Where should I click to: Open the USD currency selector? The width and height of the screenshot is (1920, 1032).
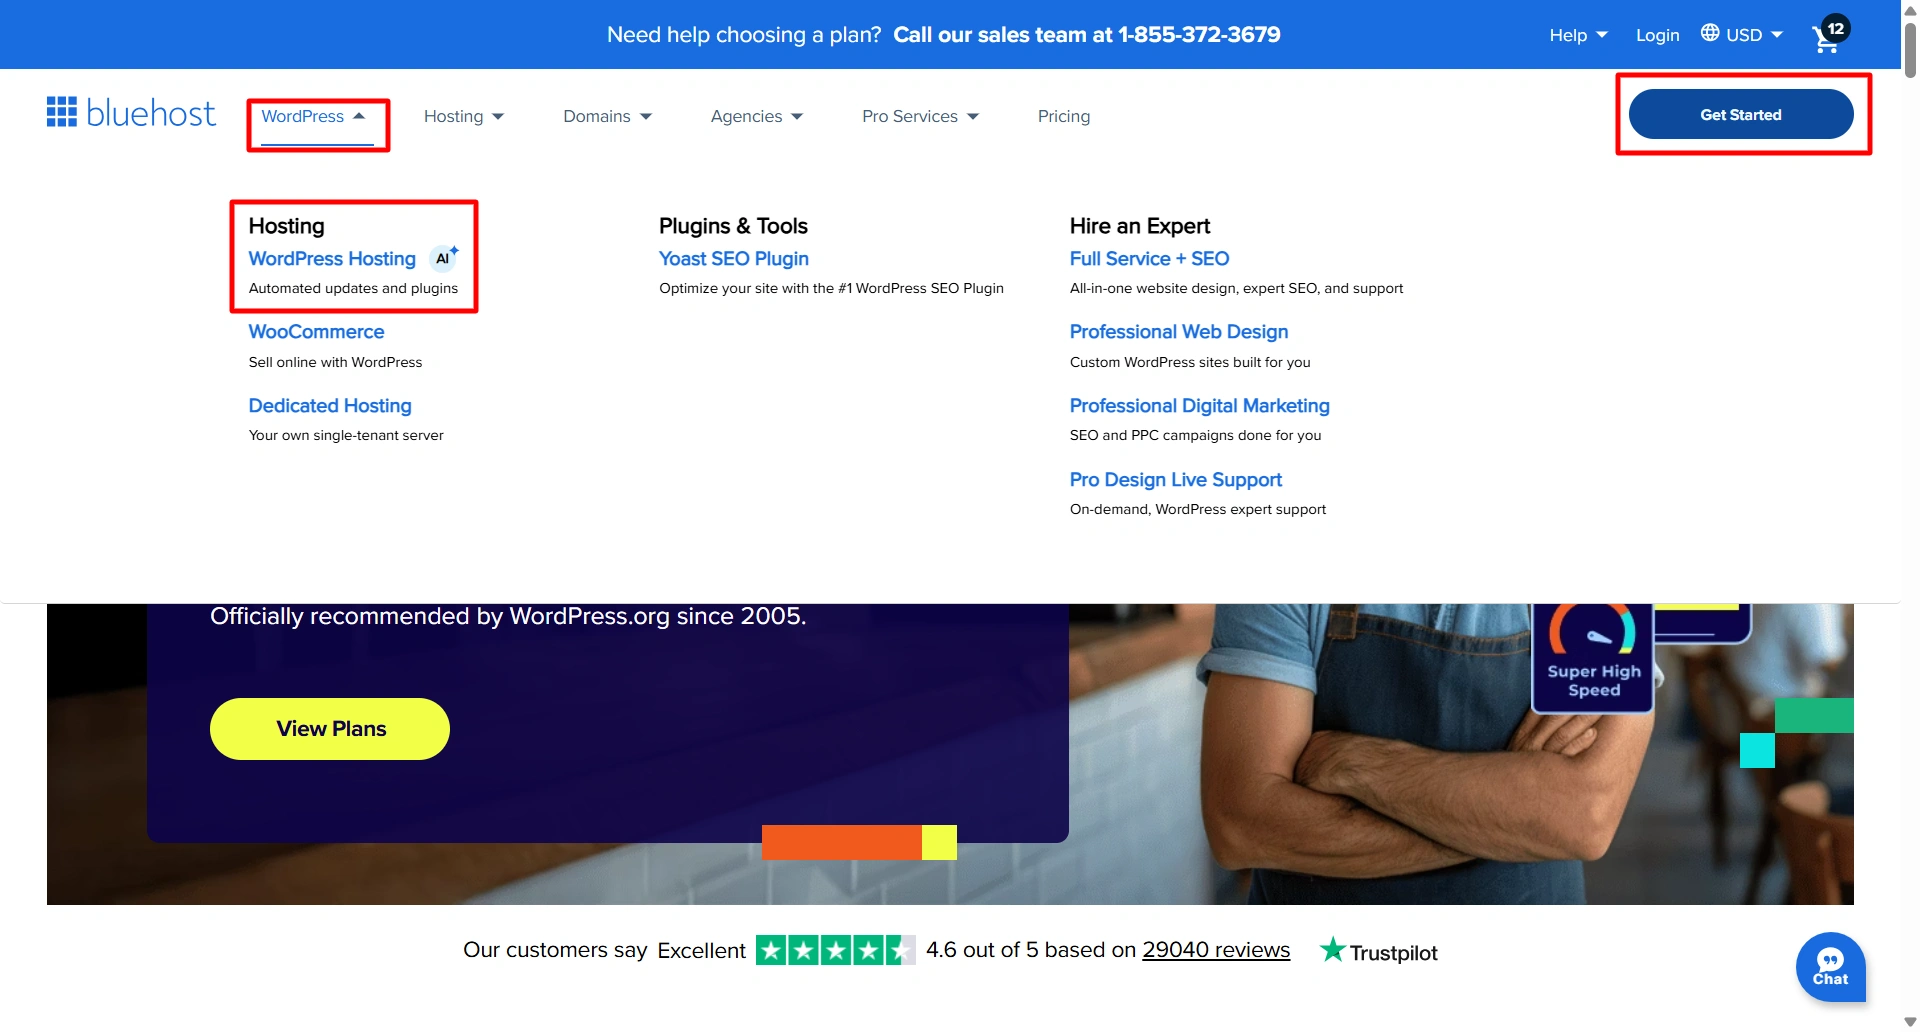point(1755,35)
